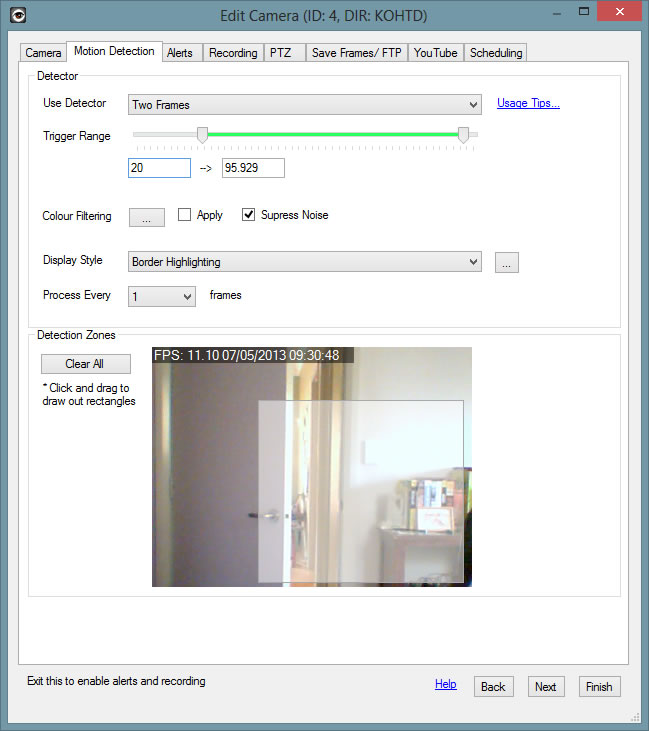Screen dimensions: 649x731
Task: Switch to the Alerts tab
Action: 180,53
